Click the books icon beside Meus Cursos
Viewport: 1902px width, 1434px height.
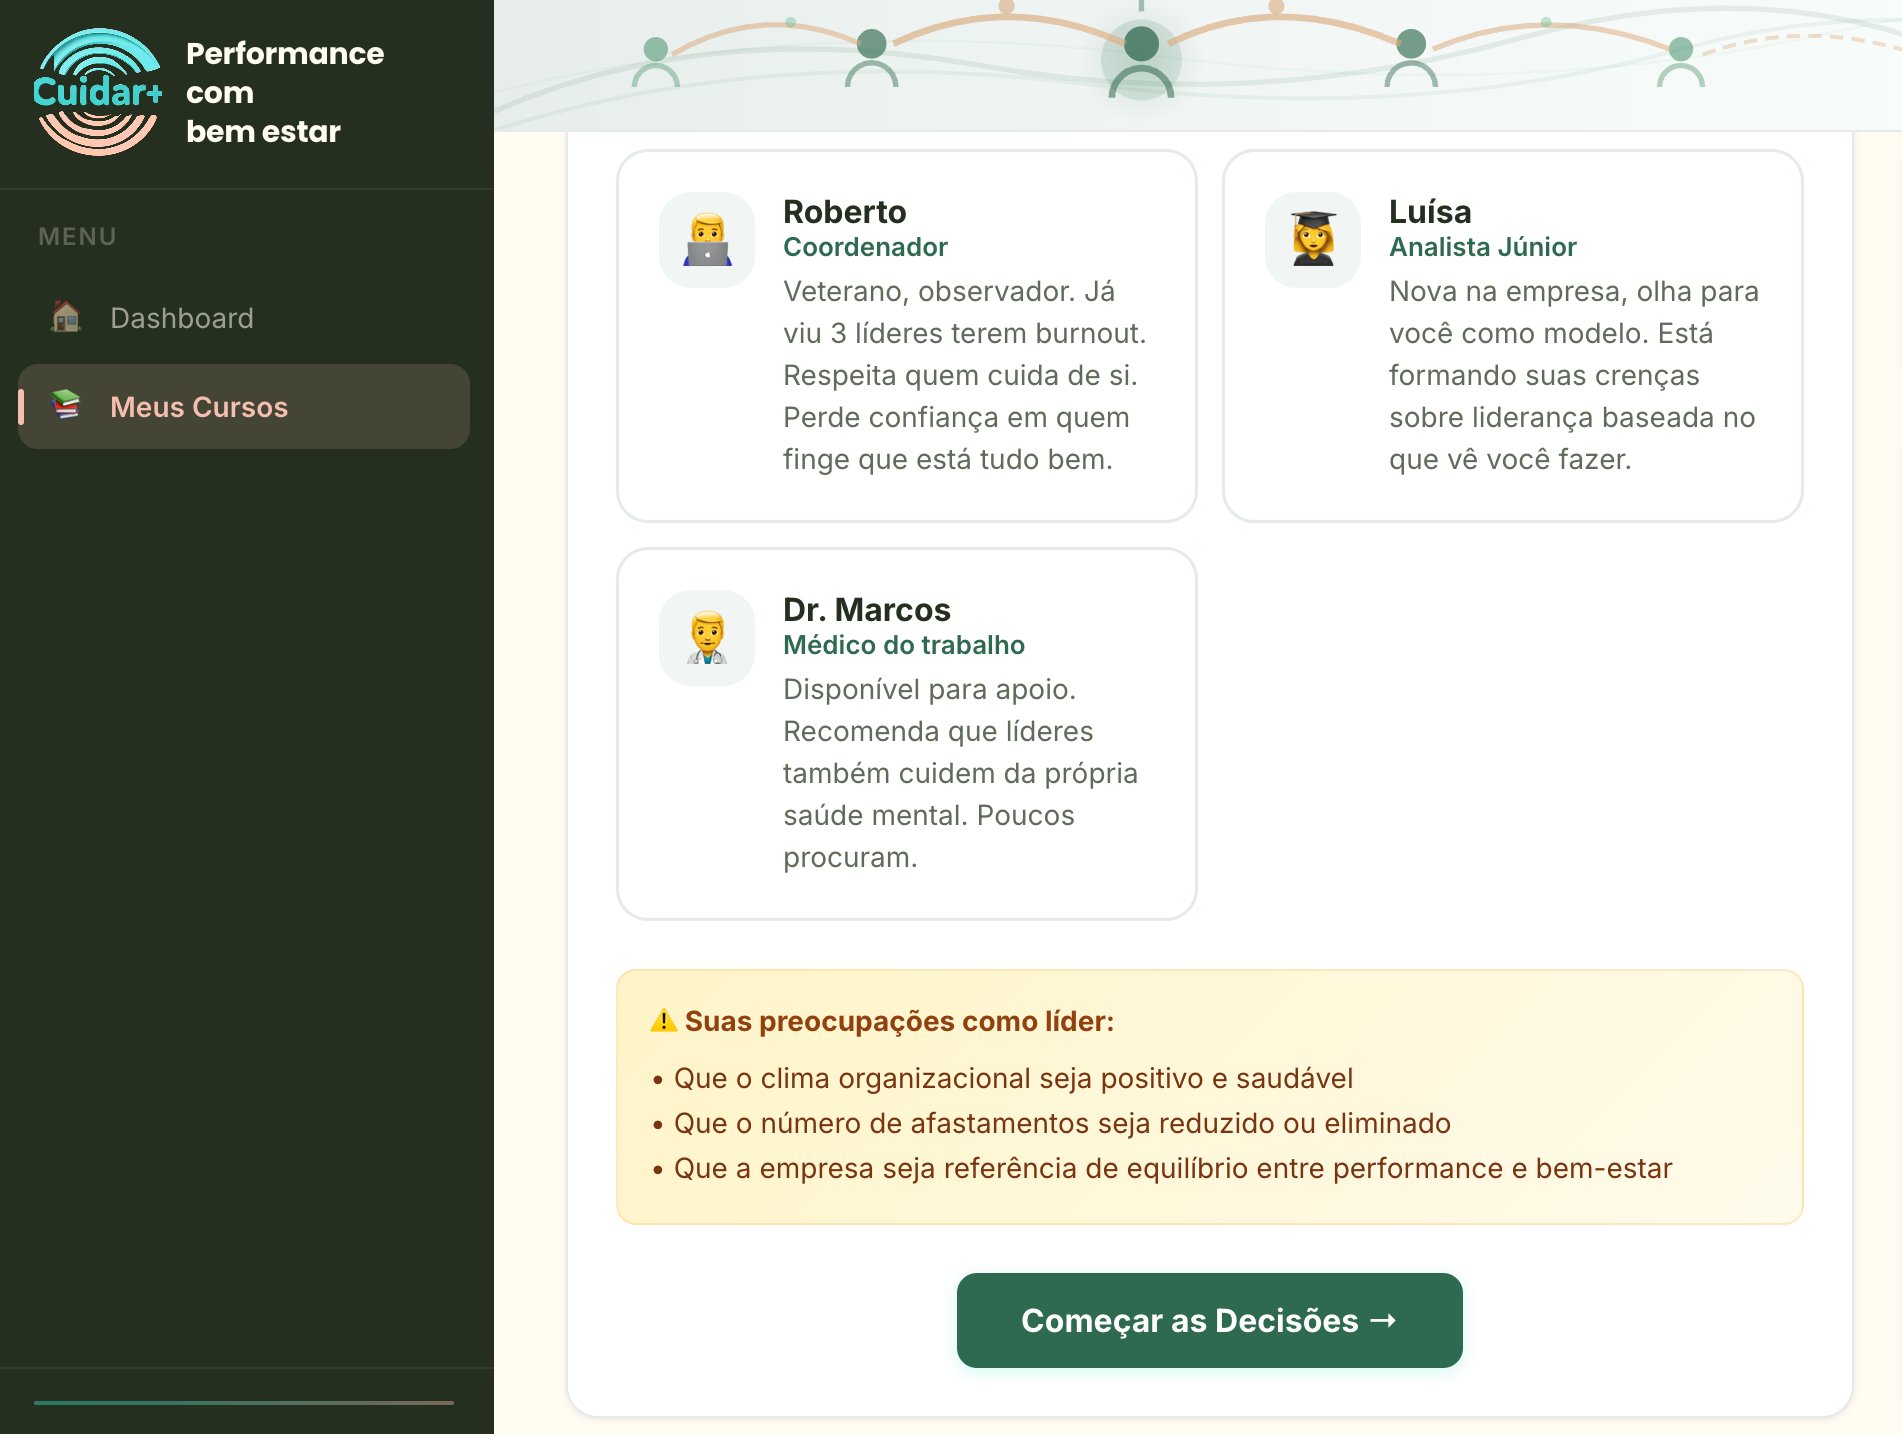tap(66, 405)
